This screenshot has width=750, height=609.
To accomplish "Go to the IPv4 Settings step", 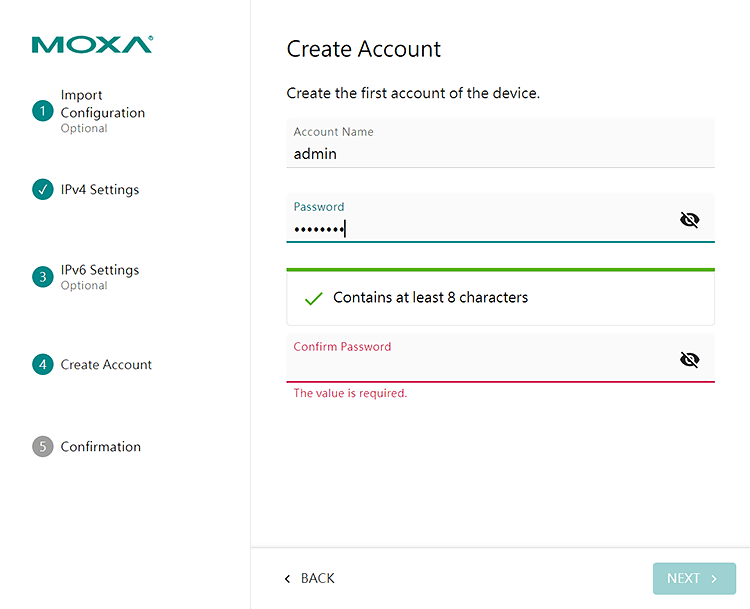I will (x=99, y=190).
